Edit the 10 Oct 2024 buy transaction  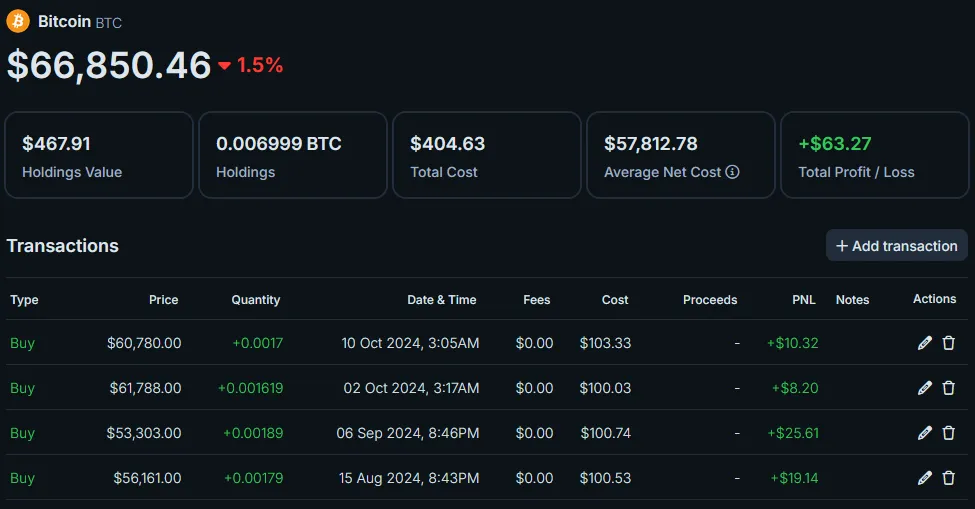[x=925, y=343]
